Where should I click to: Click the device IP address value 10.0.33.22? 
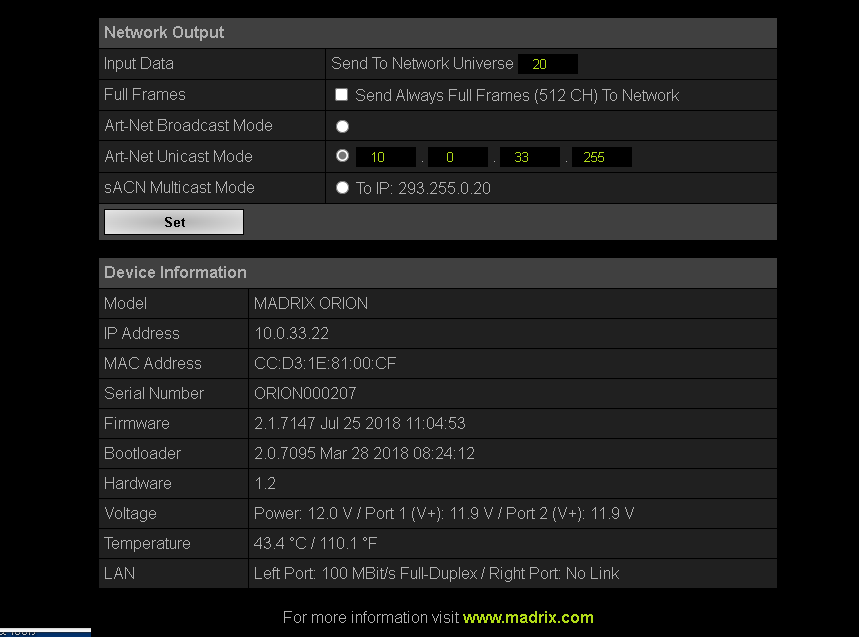[x=291, y=334]
